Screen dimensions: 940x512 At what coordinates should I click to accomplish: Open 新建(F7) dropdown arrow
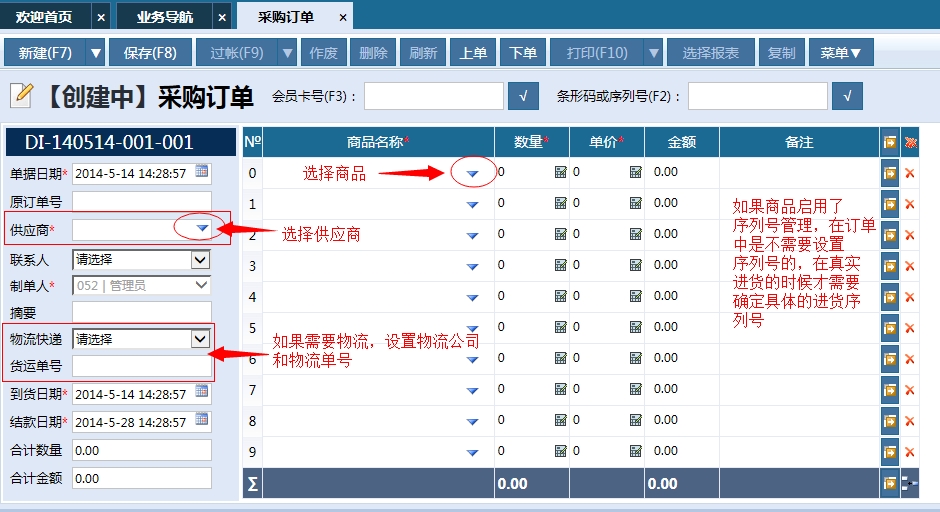pyautogui.click(x=96, y=53)
